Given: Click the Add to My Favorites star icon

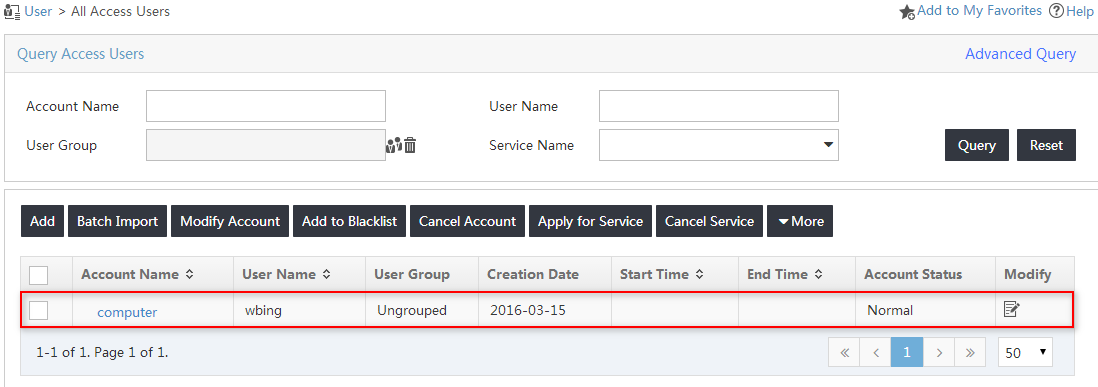Looking at the screenshot, I should pyautogui.click(x=907, y=12).
